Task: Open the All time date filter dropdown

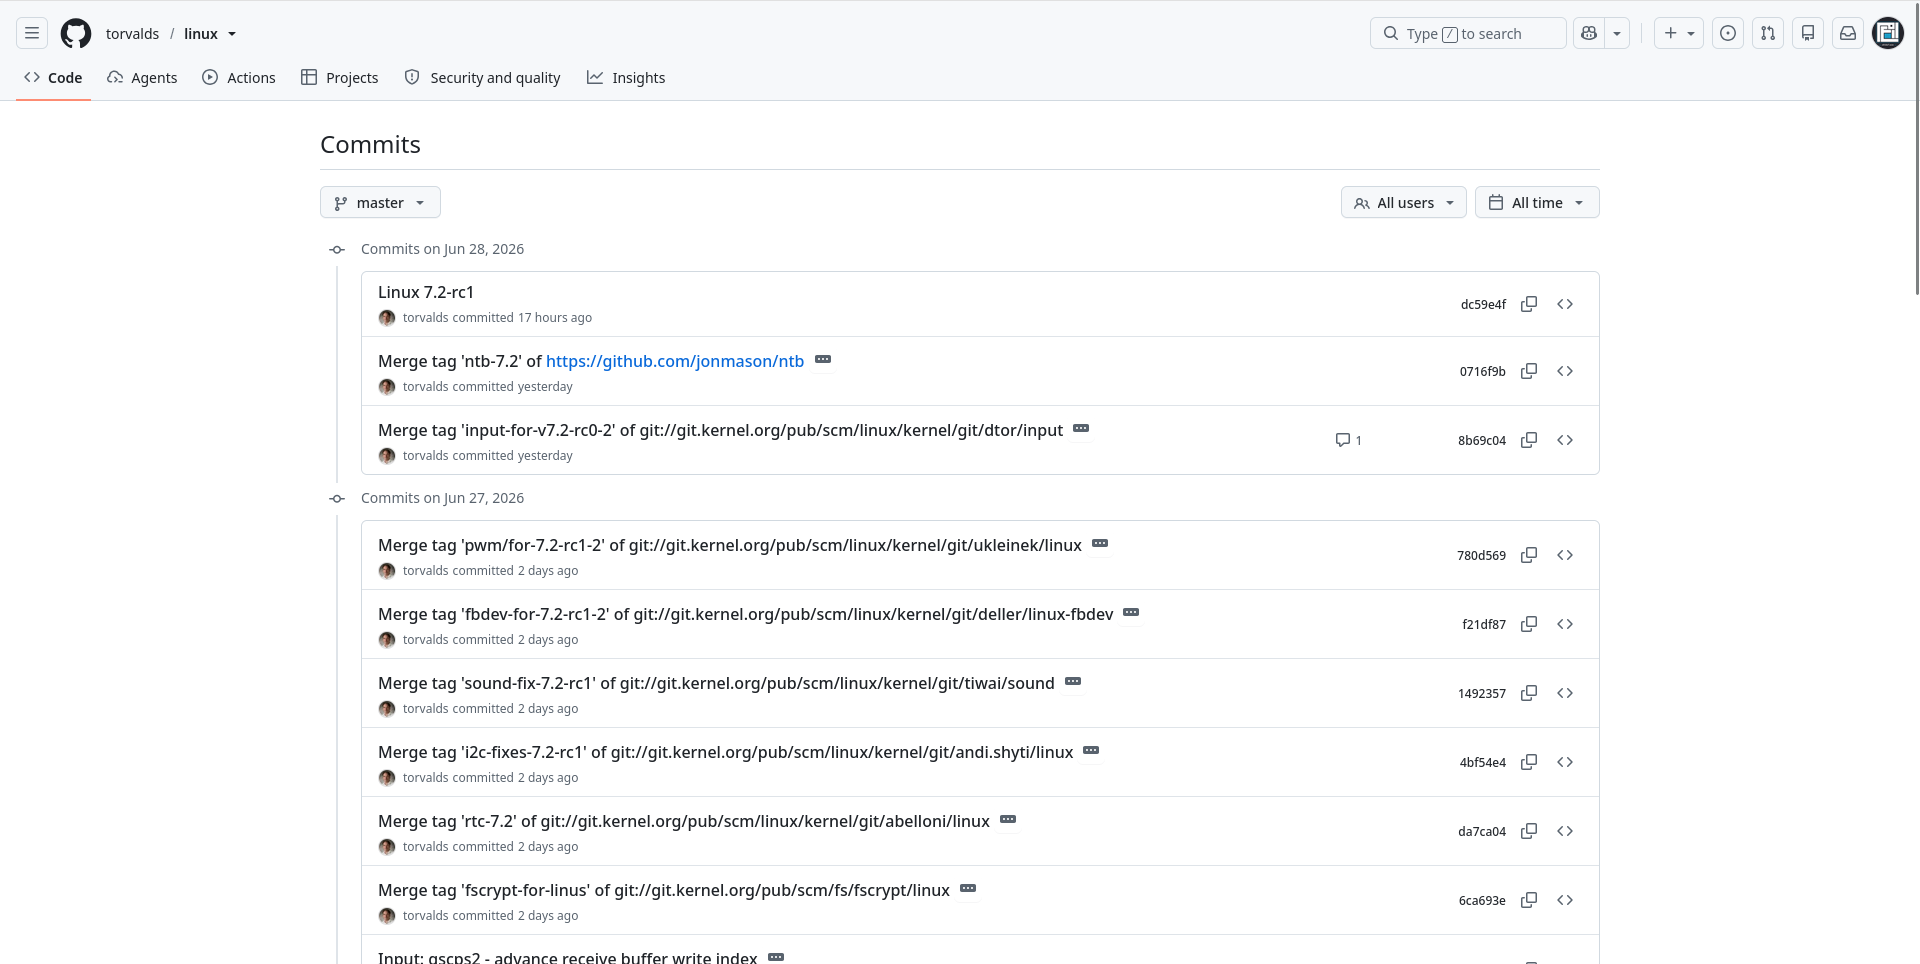Action: point(1537,202)
